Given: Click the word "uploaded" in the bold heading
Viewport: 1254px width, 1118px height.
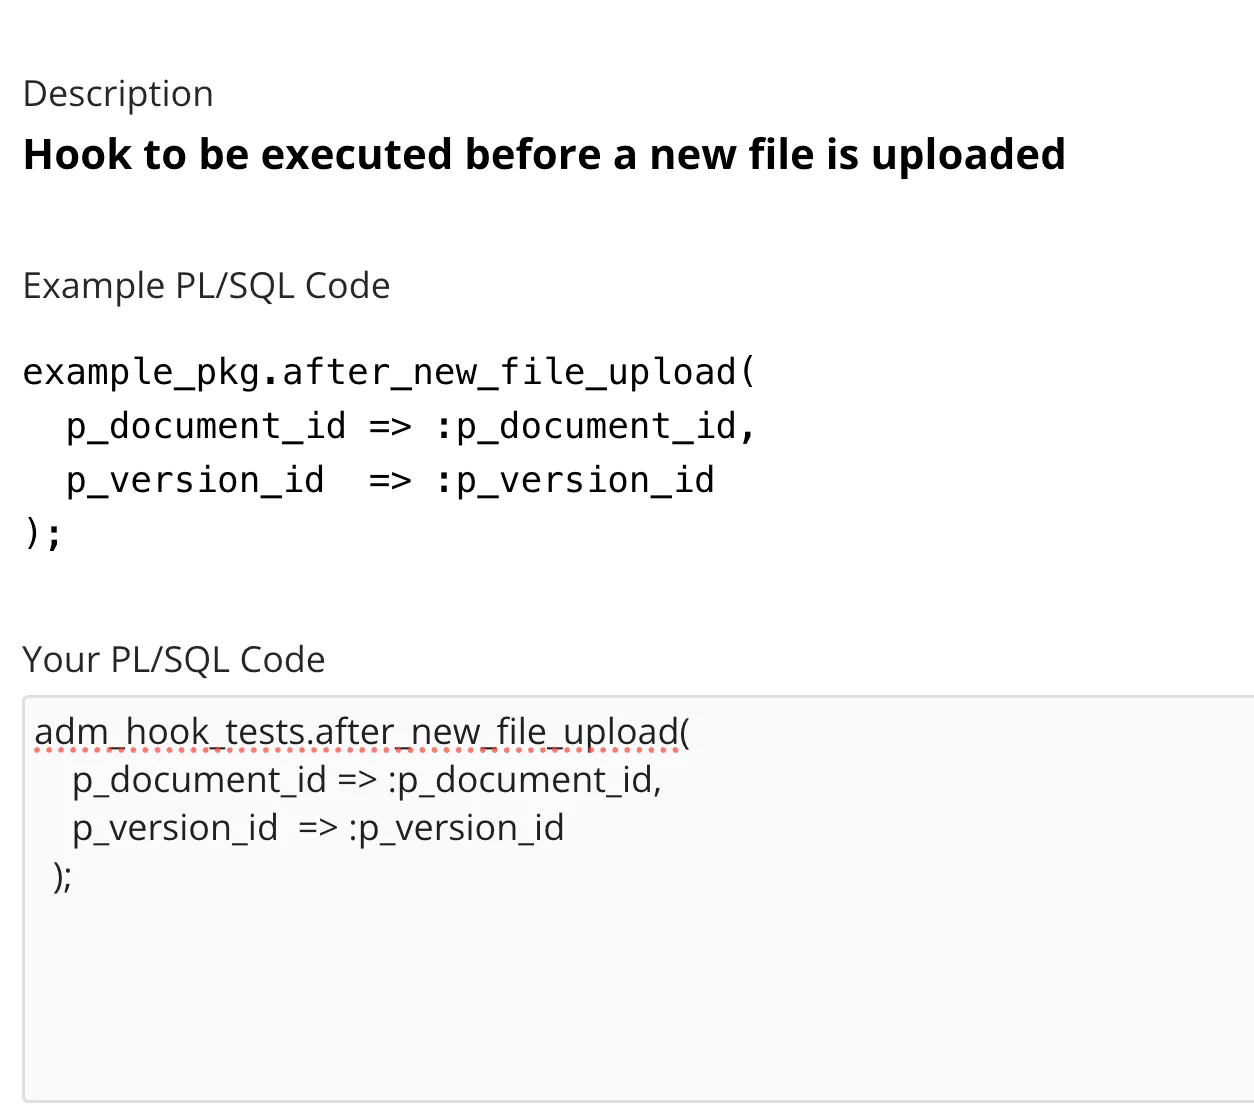Looking at the screenshot, I should pos(967,155).
